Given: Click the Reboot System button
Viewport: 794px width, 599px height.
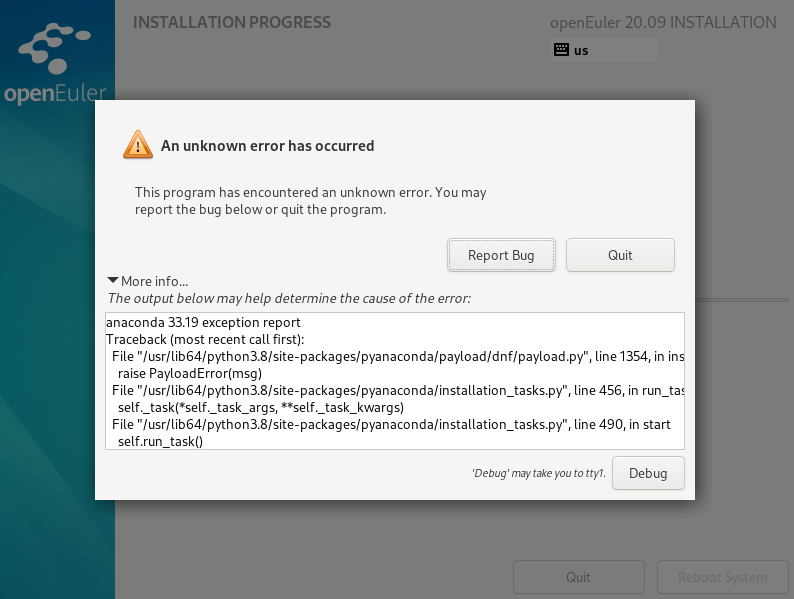Looking at the screenshot, I should (x=722, y=577).
